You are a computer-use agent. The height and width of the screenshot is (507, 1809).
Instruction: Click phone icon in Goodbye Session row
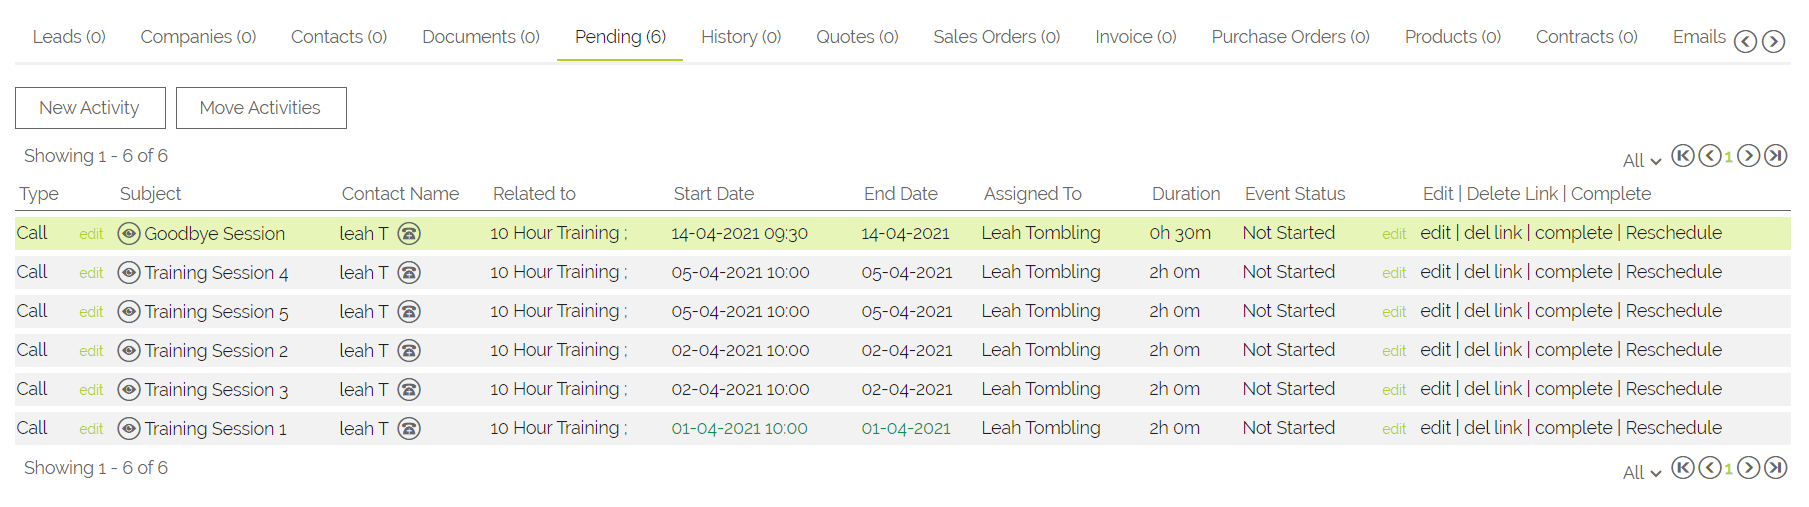point(409,234)
